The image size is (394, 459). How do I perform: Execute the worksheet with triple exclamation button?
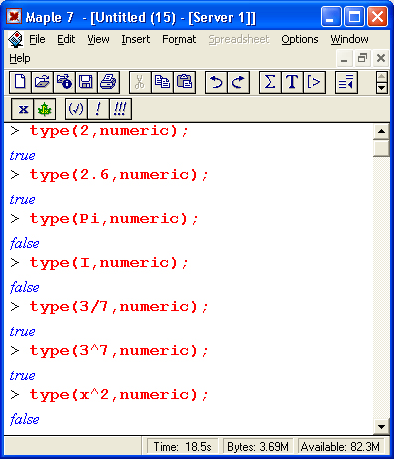coord(120,109)
